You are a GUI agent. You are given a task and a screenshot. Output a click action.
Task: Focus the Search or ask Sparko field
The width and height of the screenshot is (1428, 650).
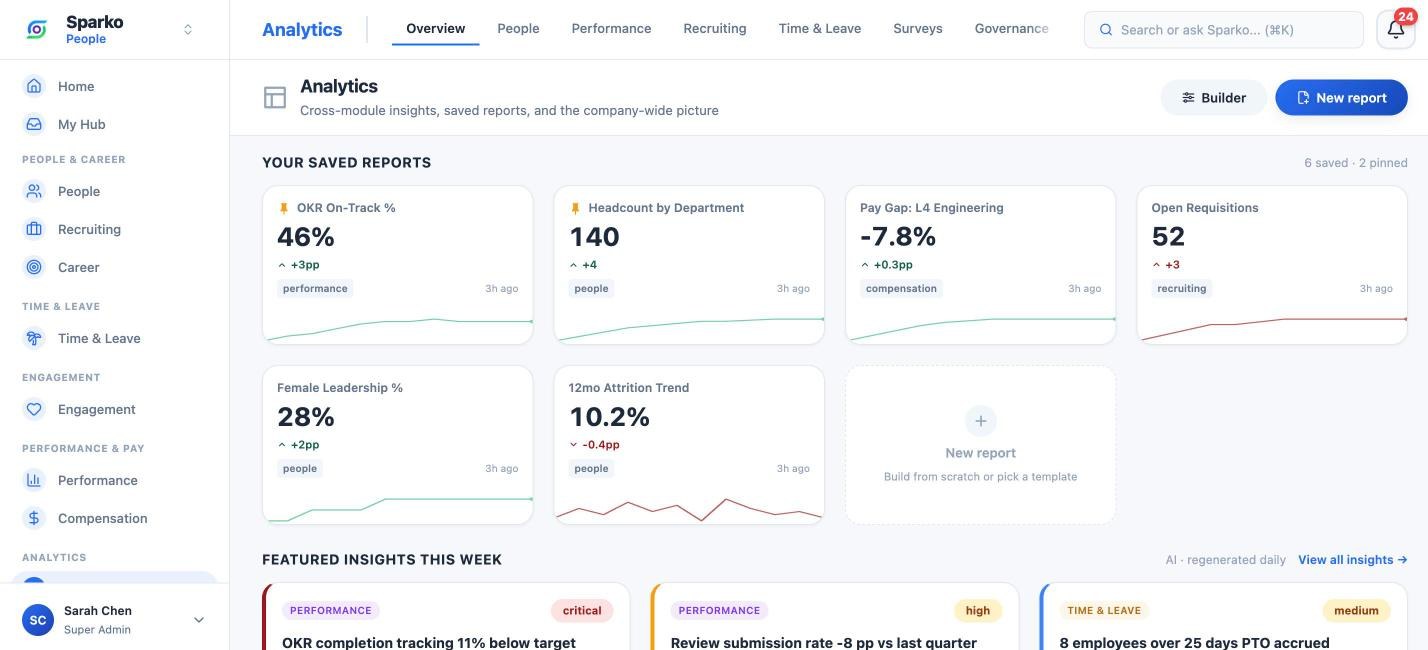(1223, 30)
